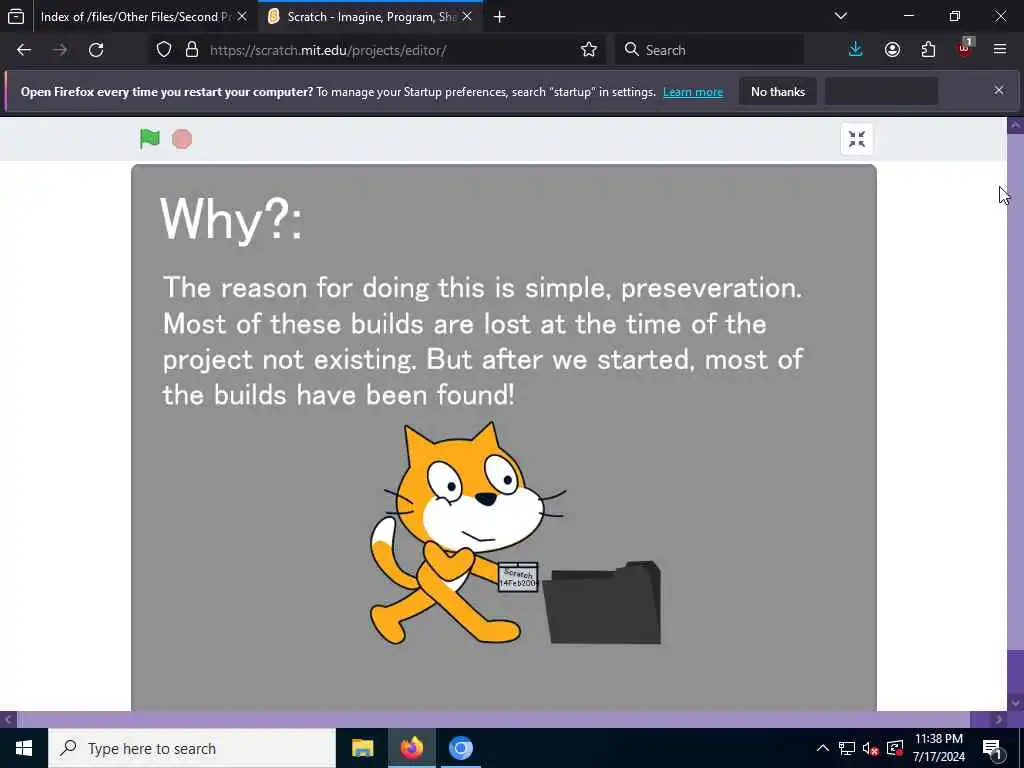1024x768 pixels.
Task: Click the horizontal scrollbar left arrow
Action: (x=8, y=720)
